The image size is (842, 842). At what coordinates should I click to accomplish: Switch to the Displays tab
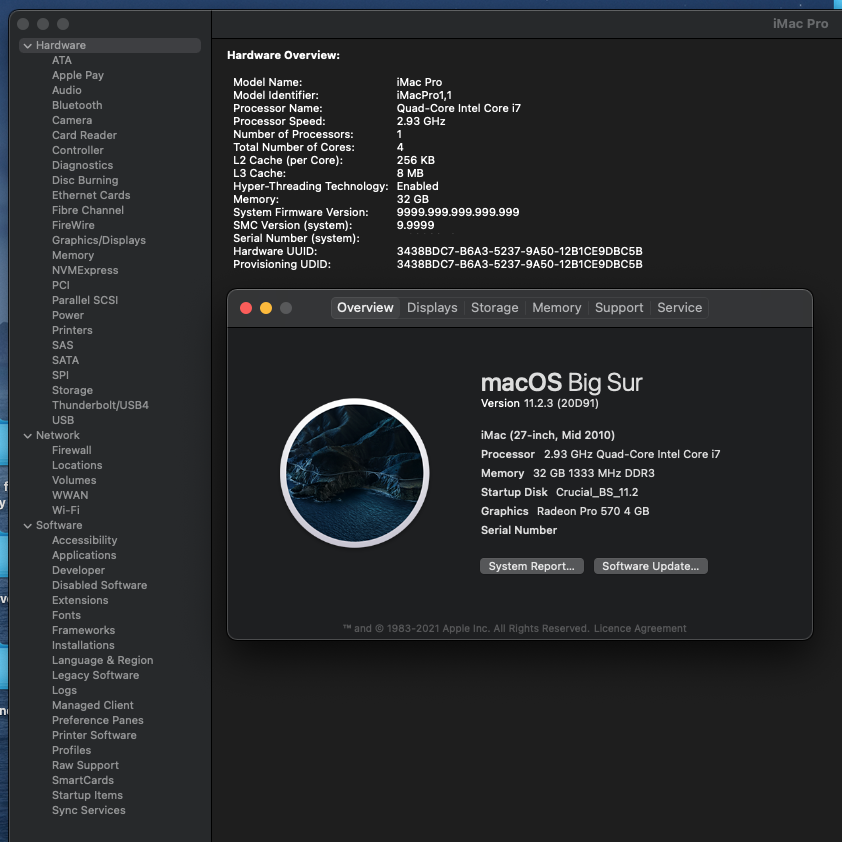coord(432,308)
